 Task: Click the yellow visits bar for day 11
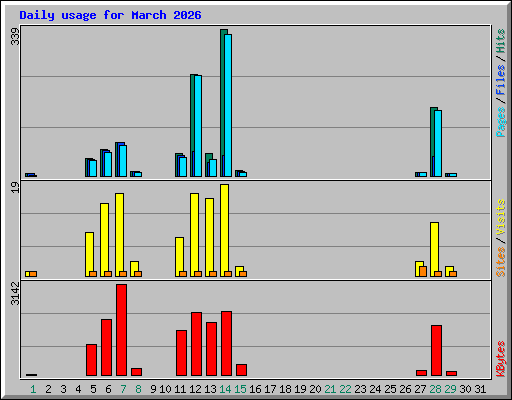click(179, 257)
